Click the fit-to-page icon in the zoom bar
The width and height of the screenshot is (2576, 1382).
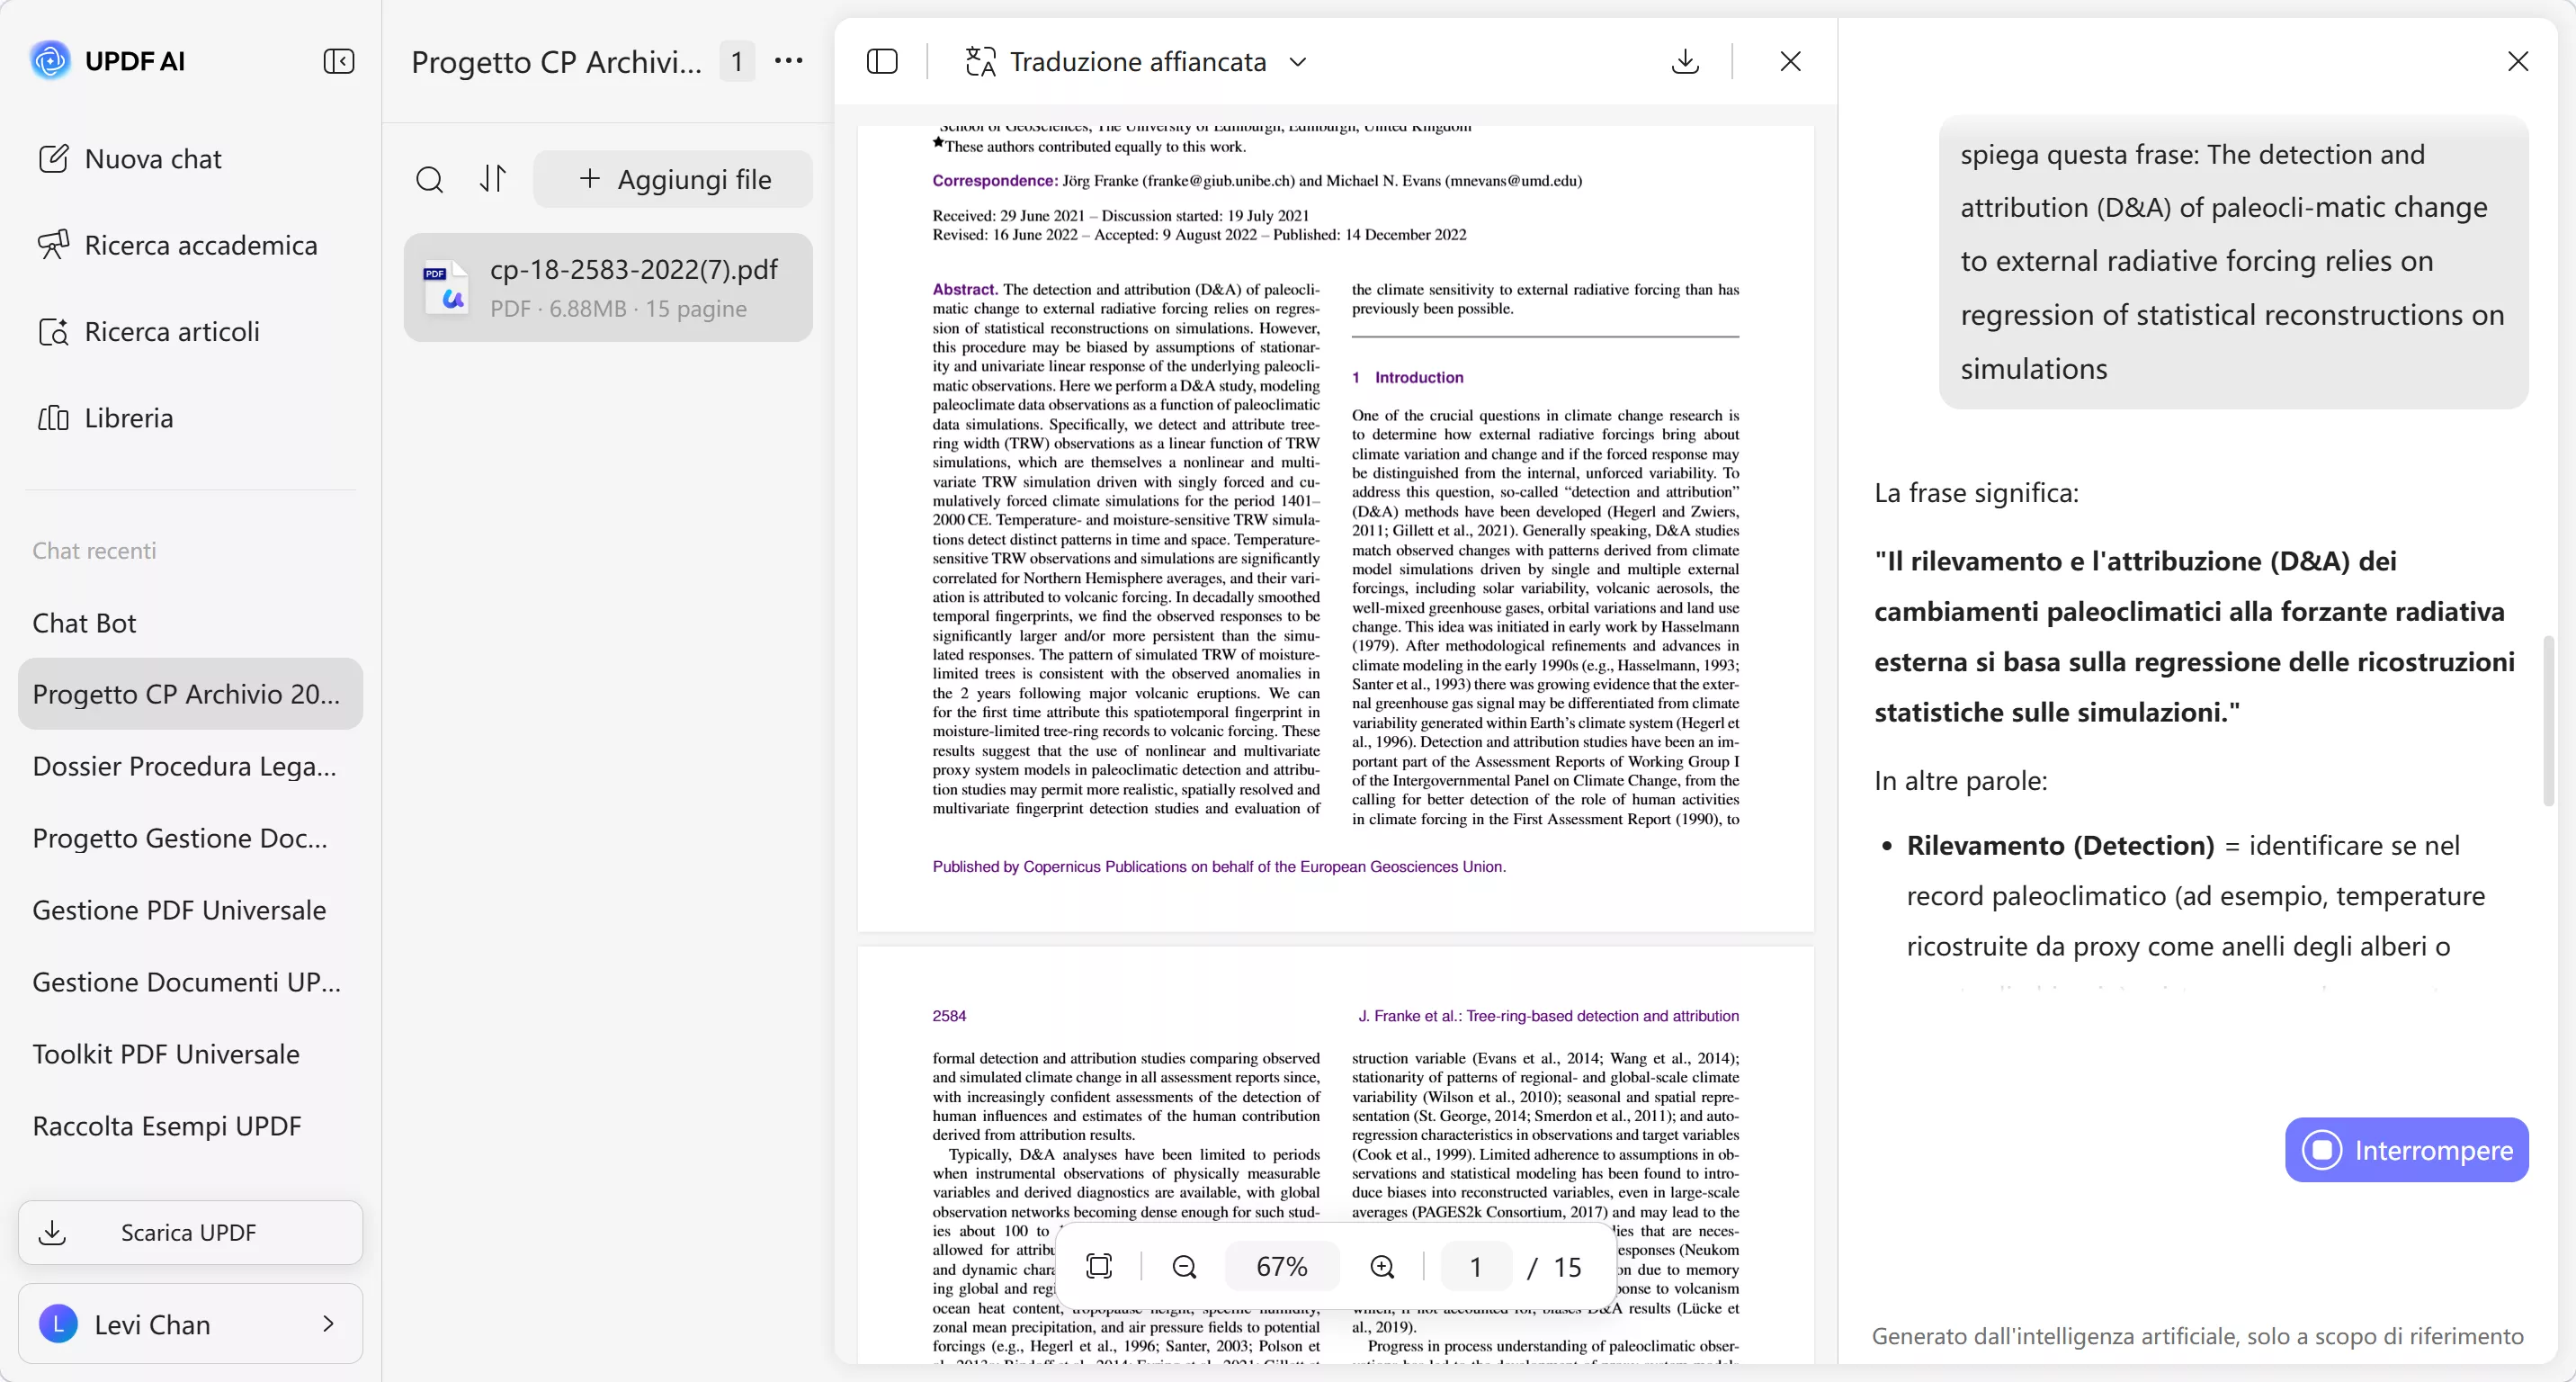(x=1099, y=1266)
